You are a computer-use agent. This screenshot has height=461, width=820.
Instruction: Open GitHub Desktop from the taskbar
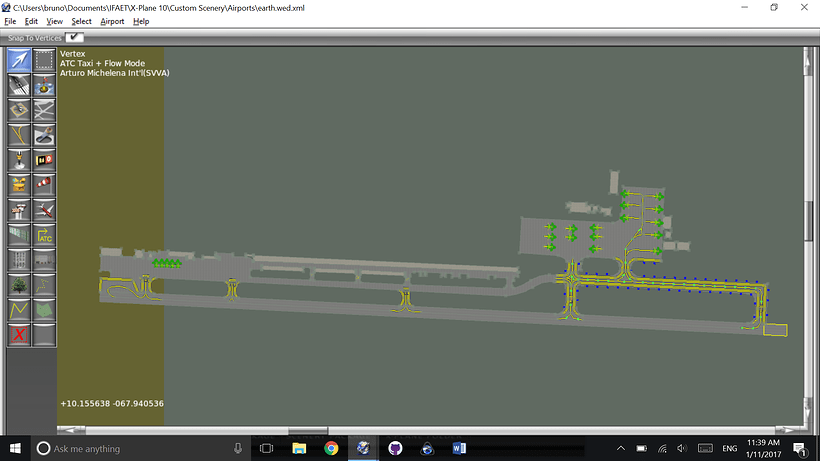tap(395, 448)
